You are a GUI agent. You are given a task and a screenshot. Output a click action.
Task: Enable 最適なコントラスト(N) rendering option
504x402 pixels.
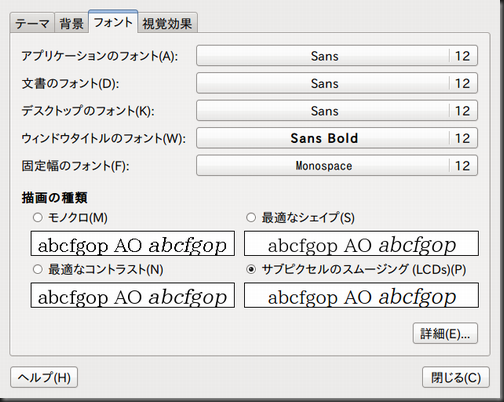pyautogui.click(x=38, y=269)
